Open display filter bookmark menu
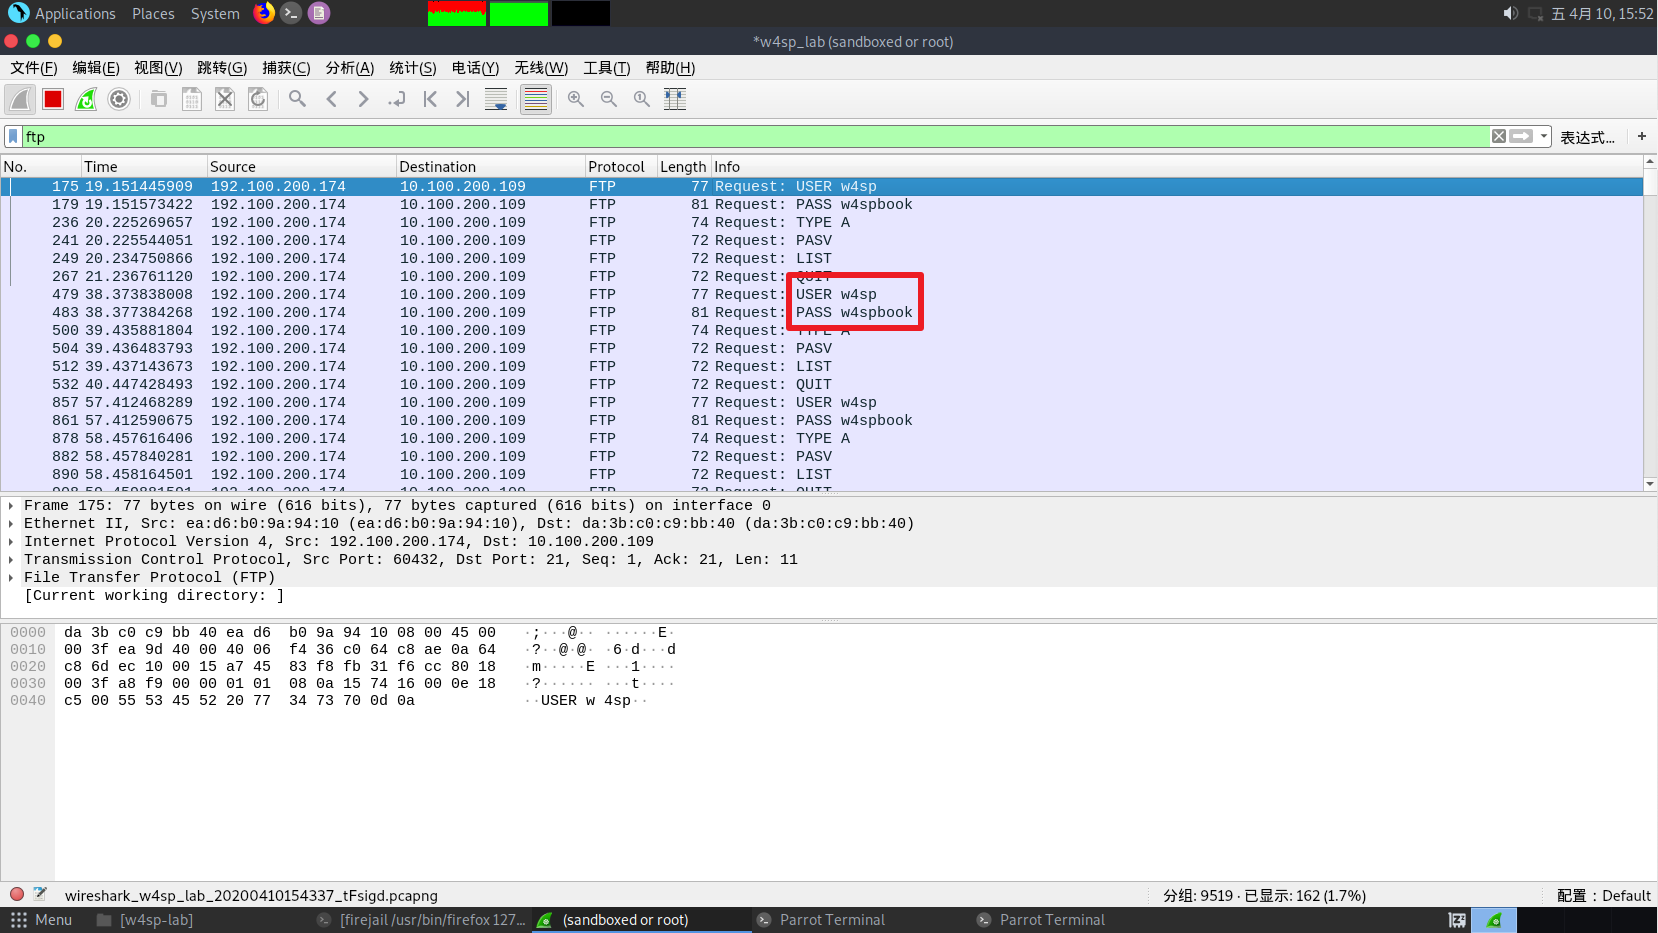The image size is (1658, 933). coord(13,136)
